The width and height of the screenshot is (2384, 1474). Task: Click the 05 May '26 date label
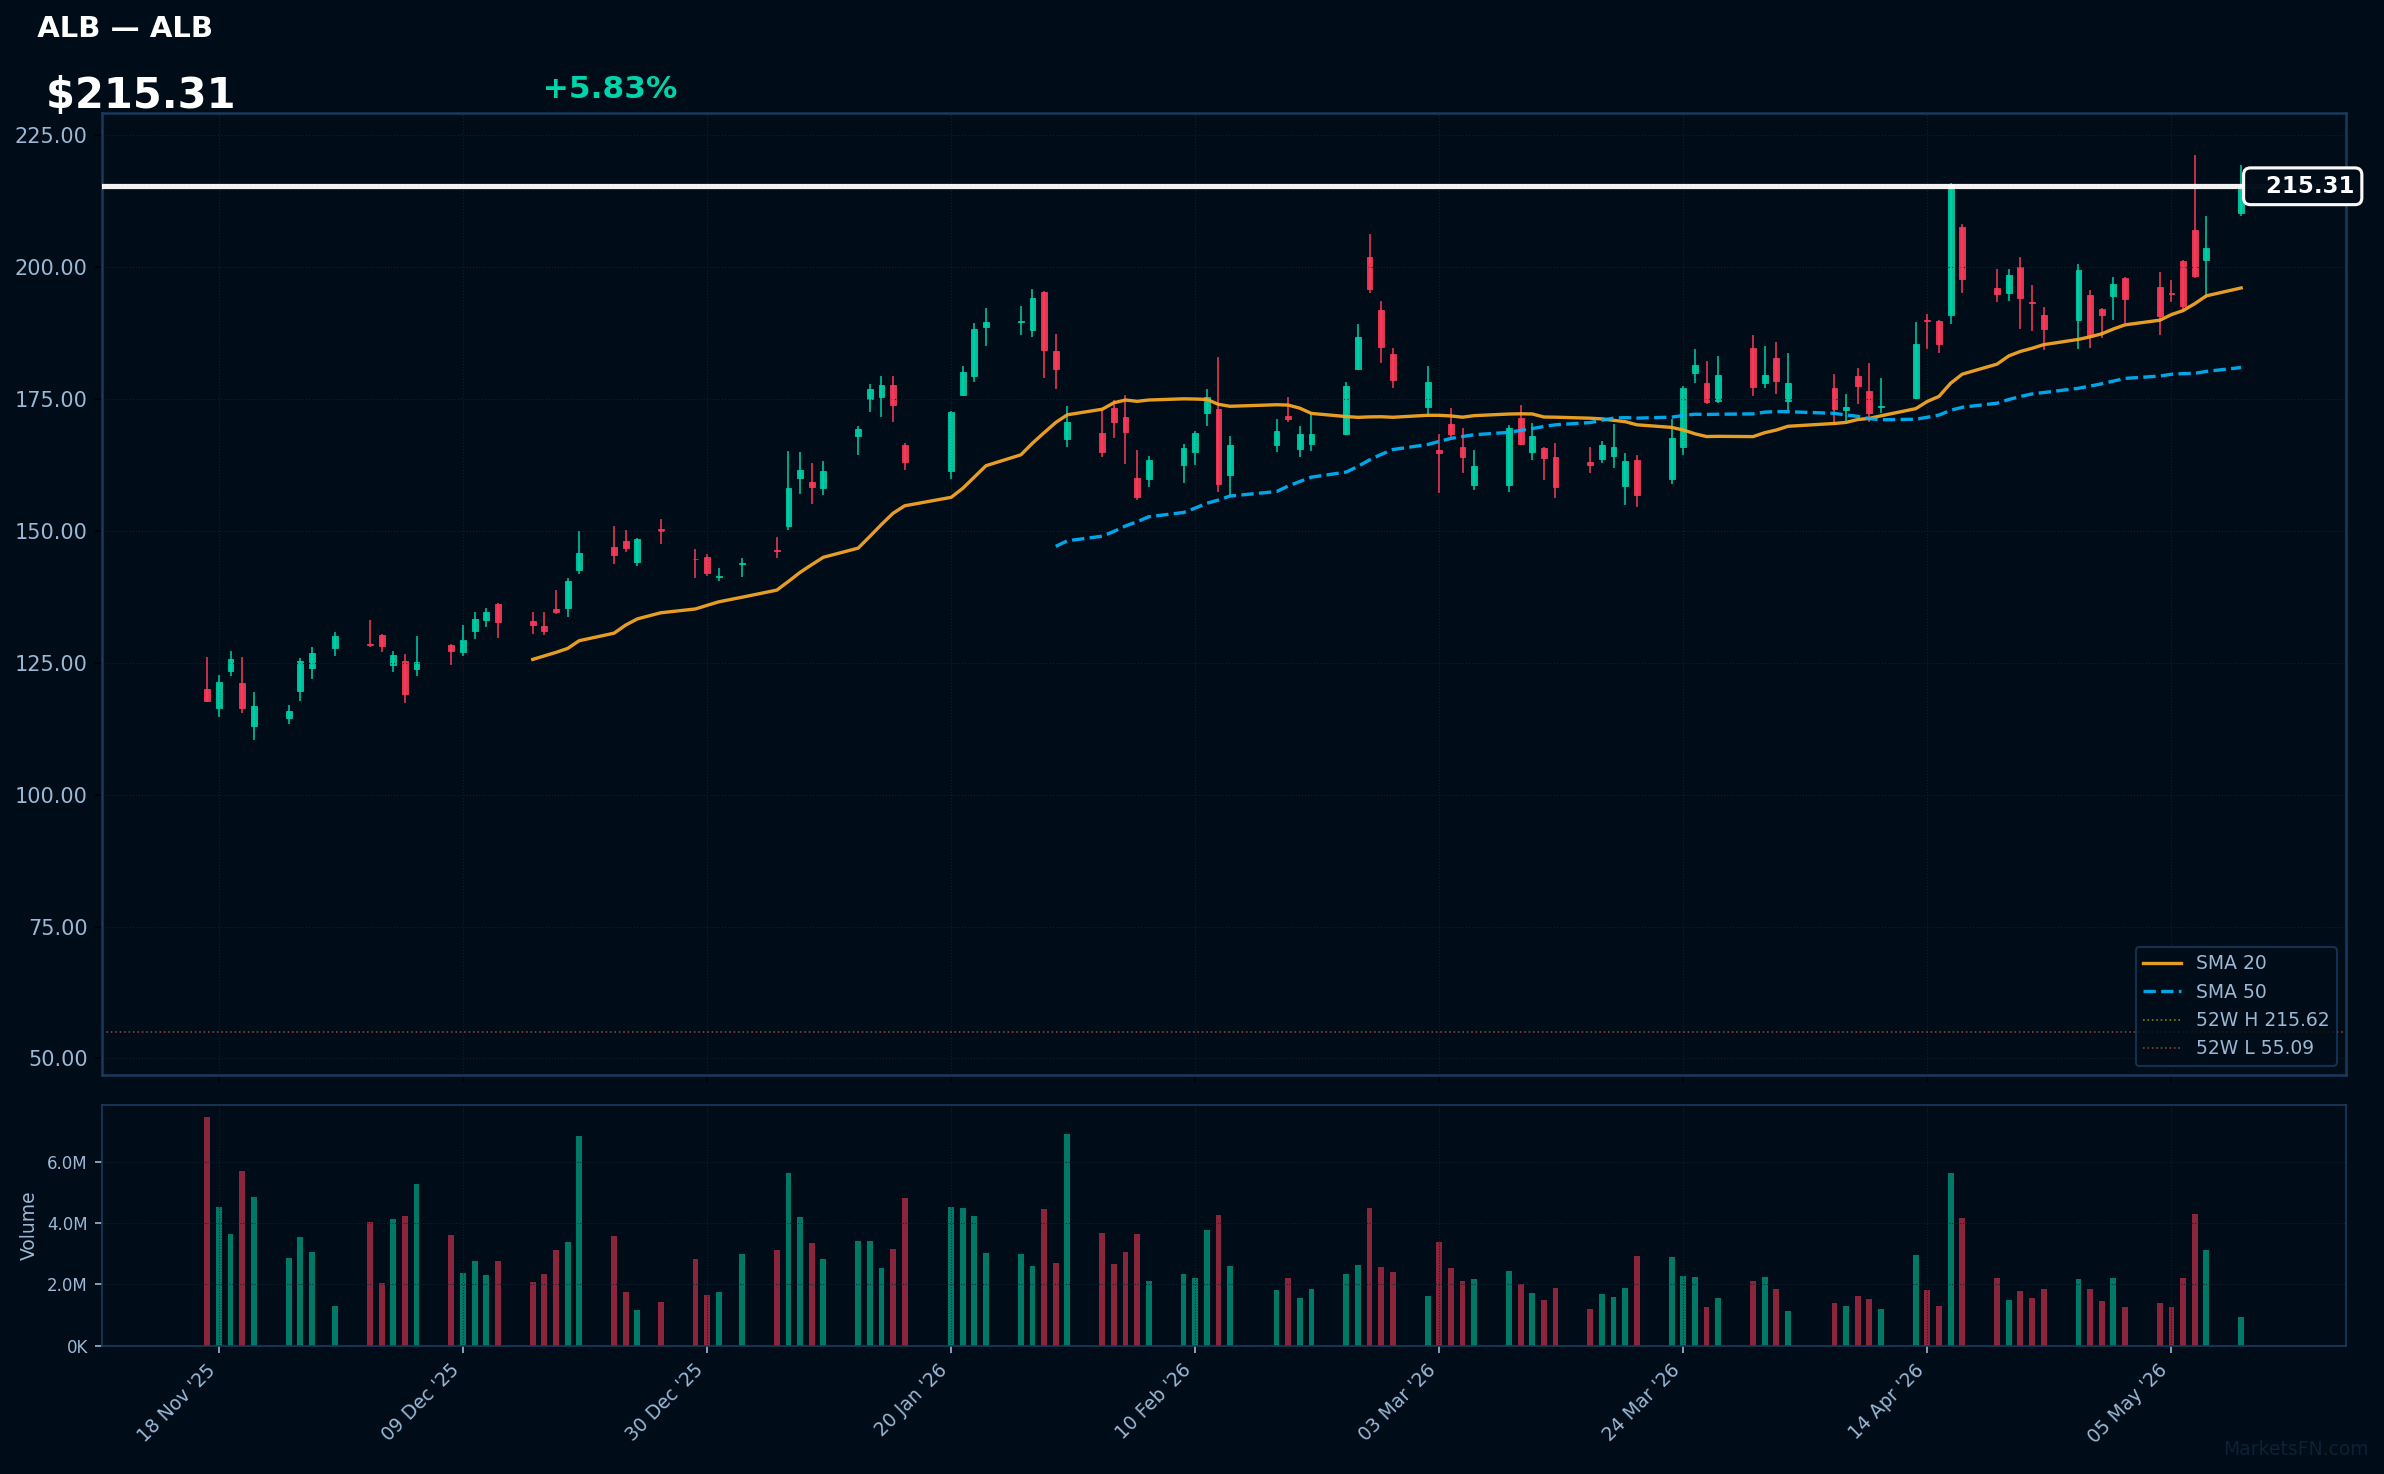(2129, 1402)
